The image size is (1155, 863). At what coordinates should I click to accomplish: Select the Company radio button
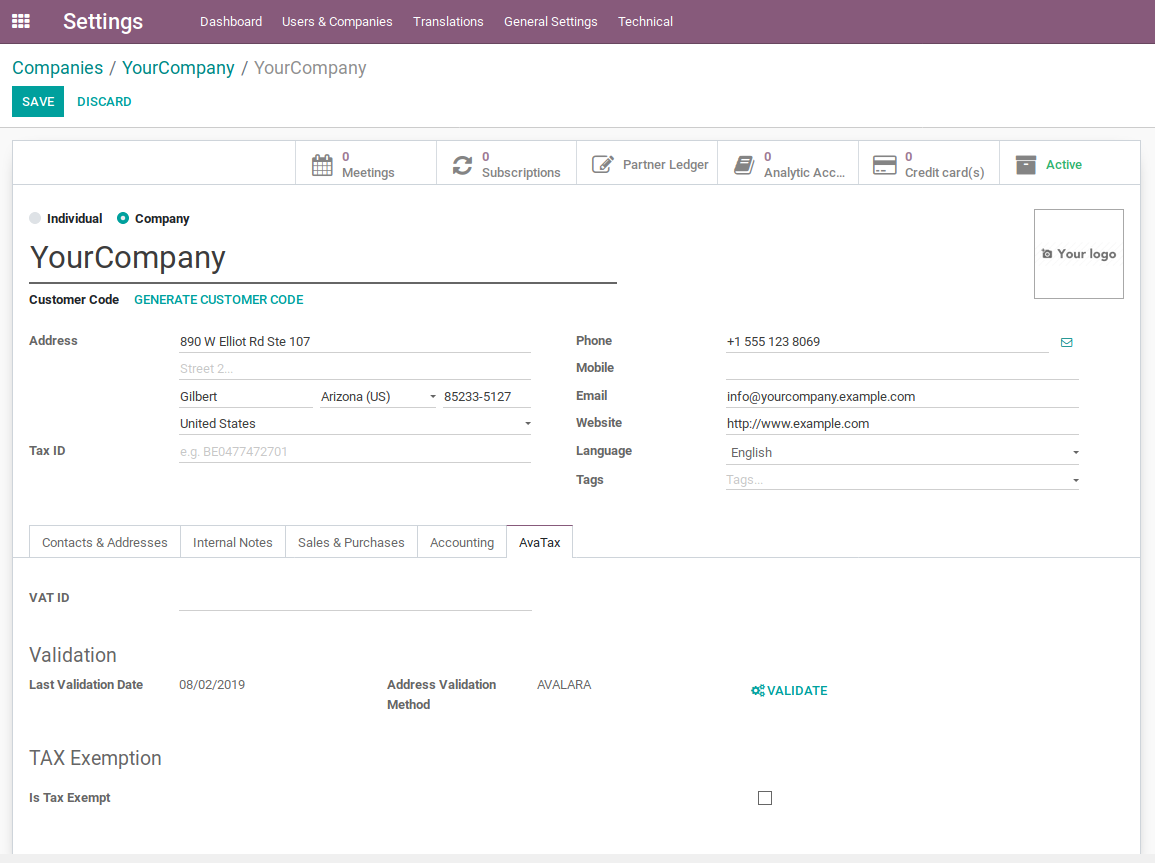click(x=123, y=218)
